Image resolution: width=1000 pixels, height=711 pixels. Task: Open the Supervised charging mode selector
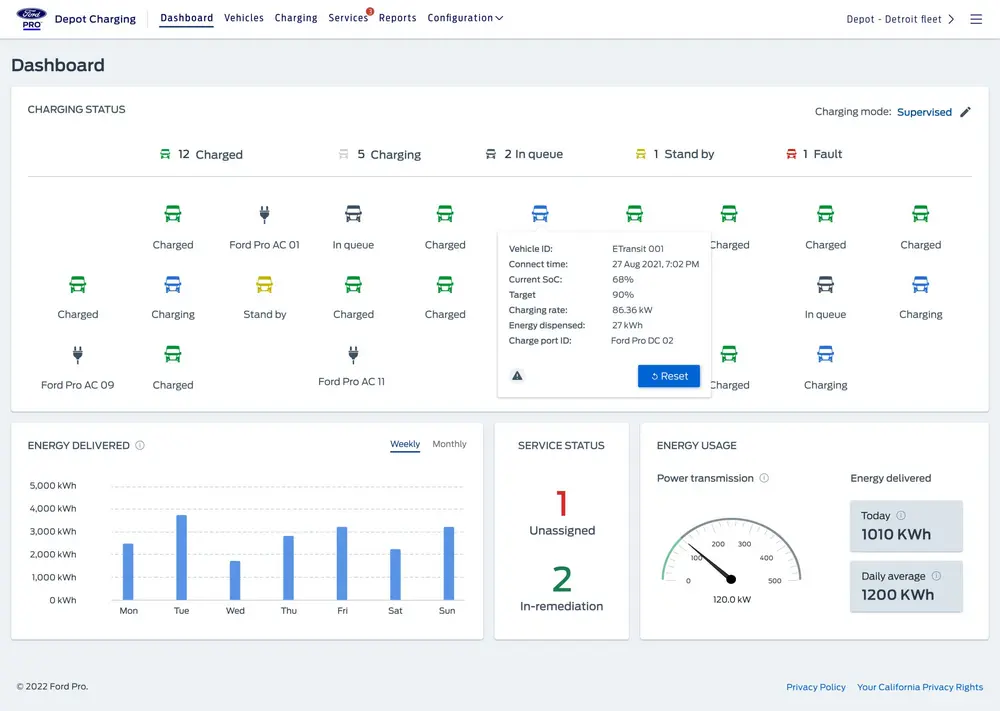(924, 112)
